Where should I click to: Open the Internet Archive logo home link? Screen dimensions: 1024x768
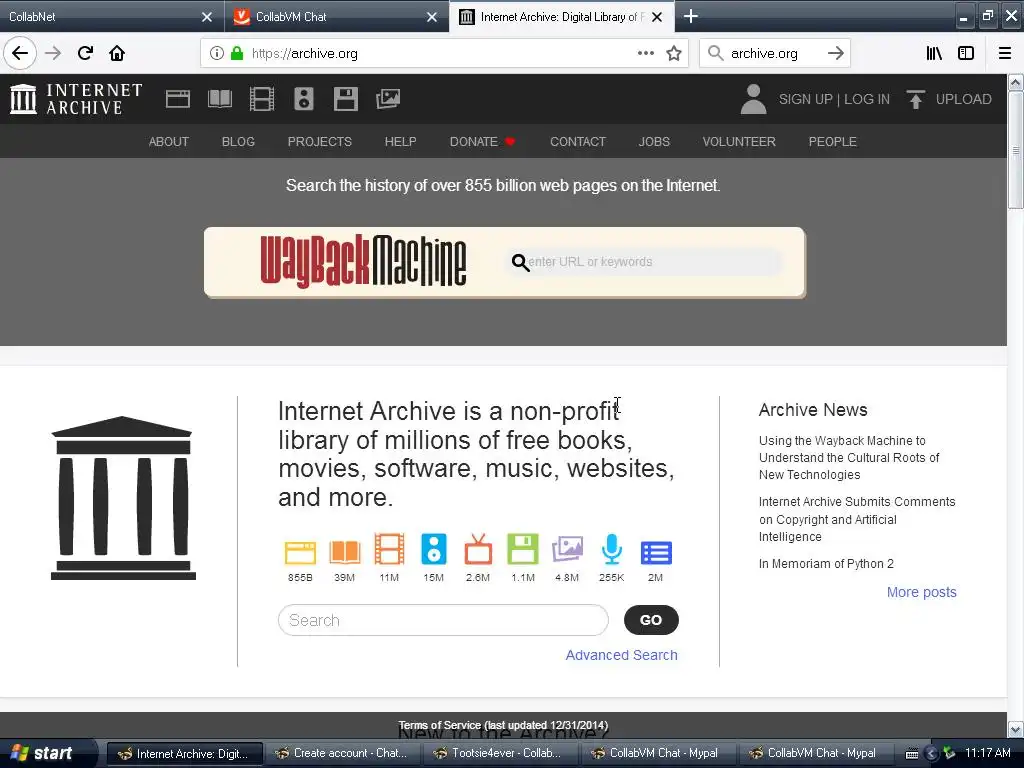tap(76, 99)
